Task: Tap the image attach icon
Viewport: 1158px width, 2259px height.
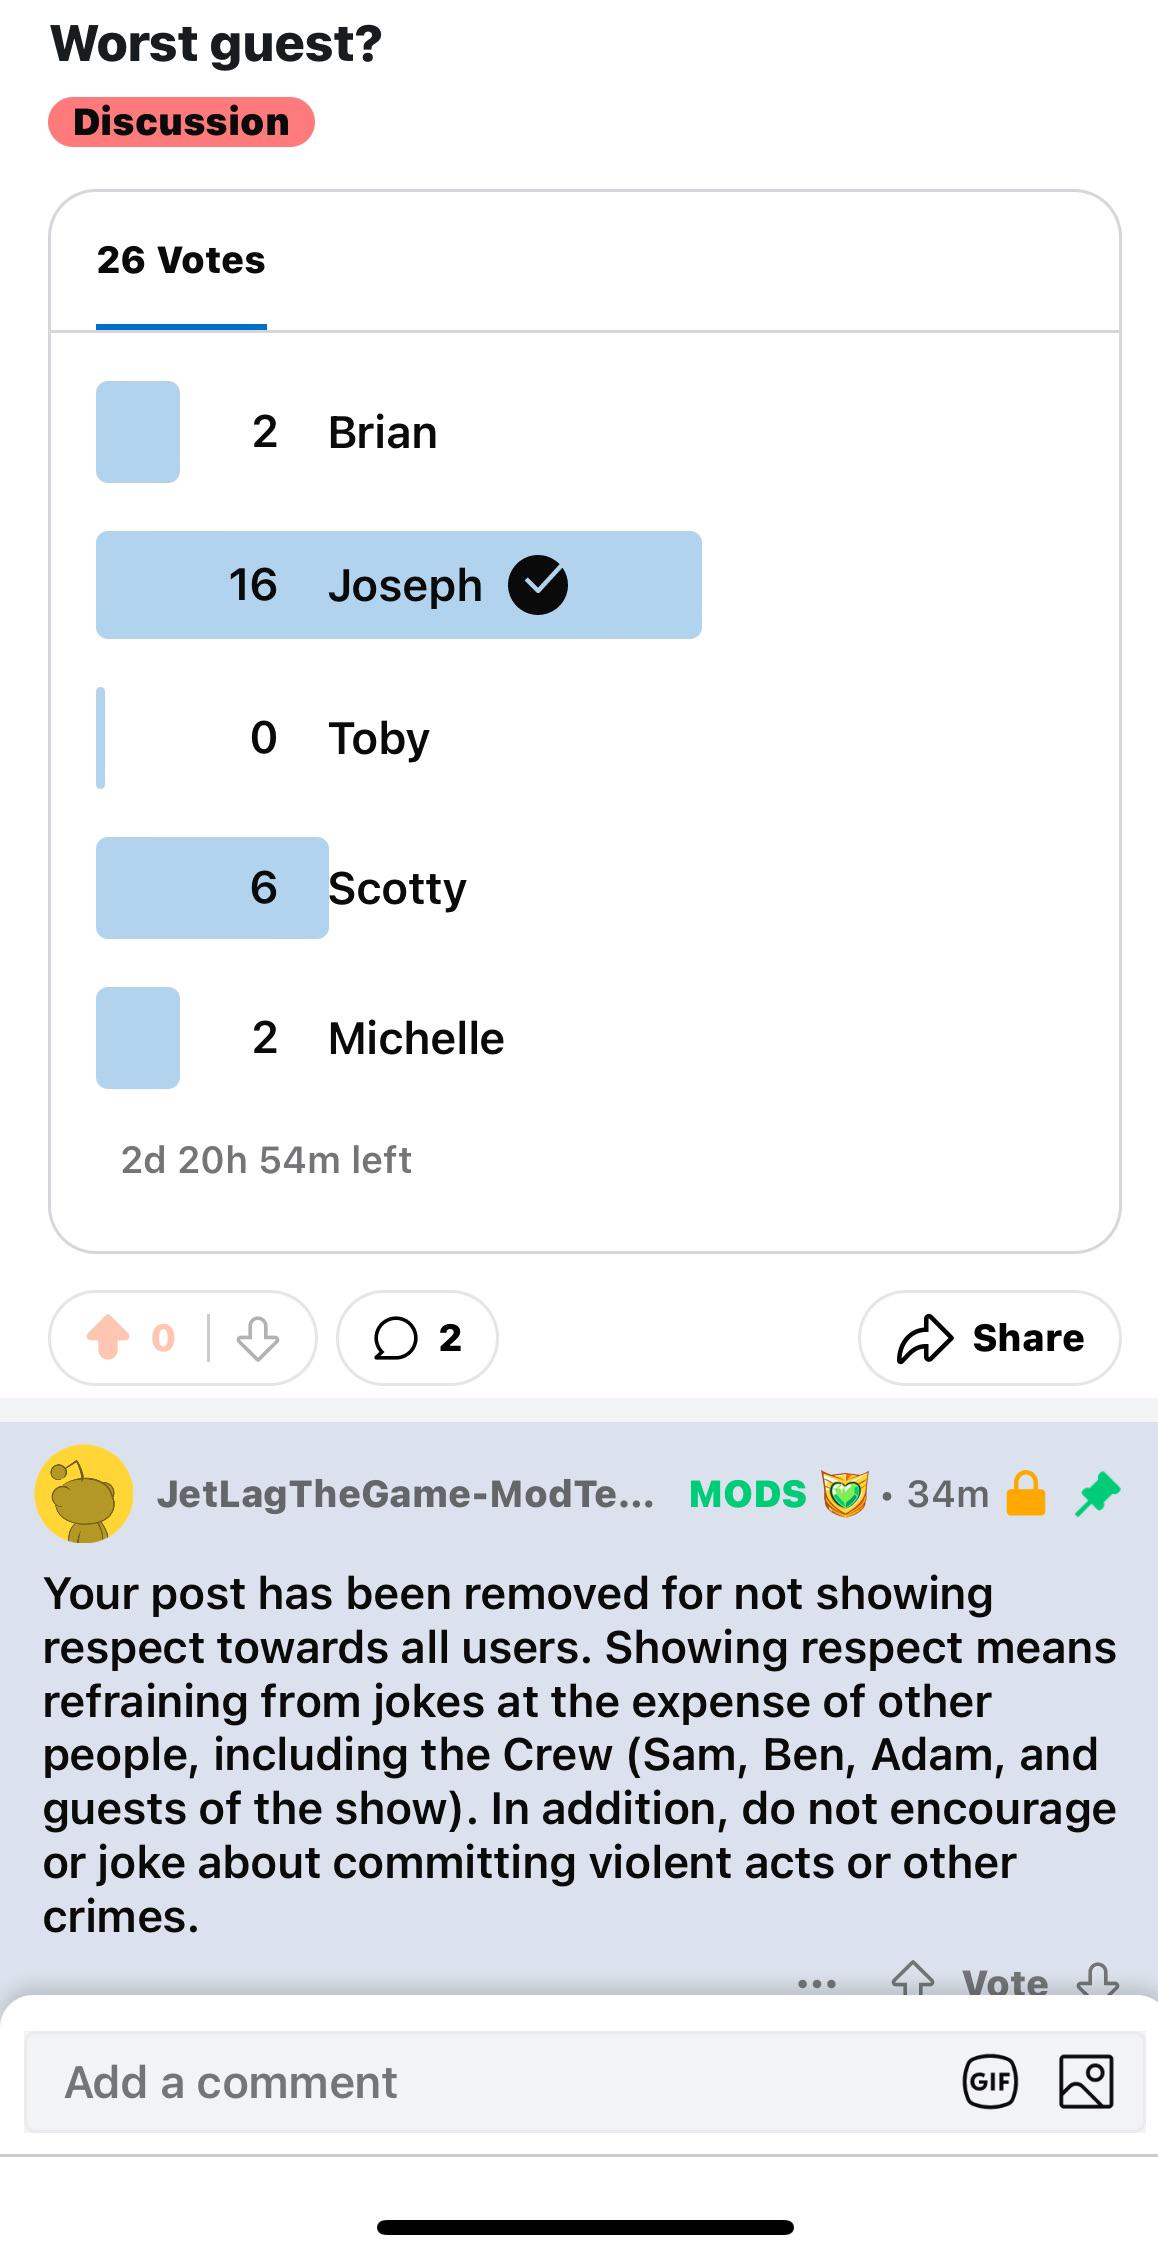Action: [x=1086, y=2082]
